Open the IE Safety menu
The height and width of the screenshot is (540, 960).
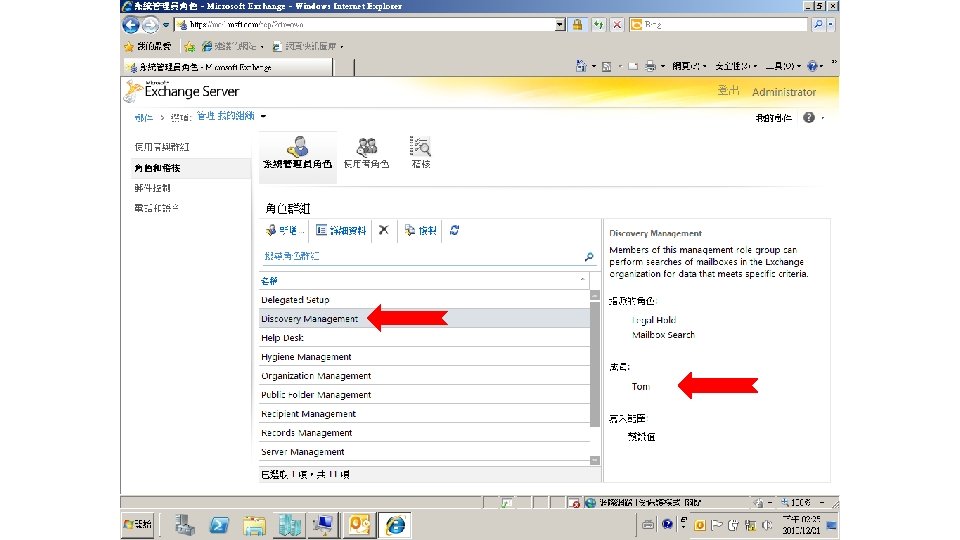(737, 66)
